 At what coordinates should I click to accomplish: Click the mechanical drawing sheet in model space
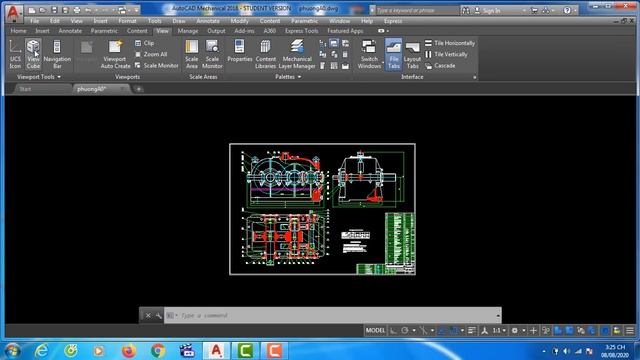[322, 209]
